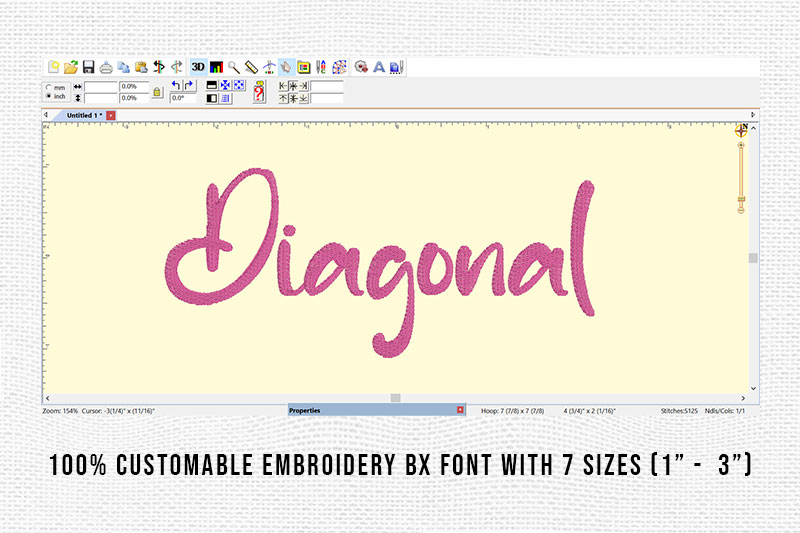Select the mm units radio button

point(49,87)
